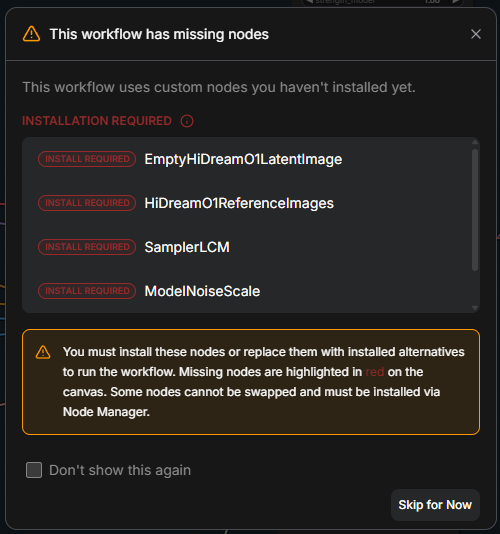Click the warning triangle in dialog header
This screenshot has height=534, width=500.
pos(31,34)
